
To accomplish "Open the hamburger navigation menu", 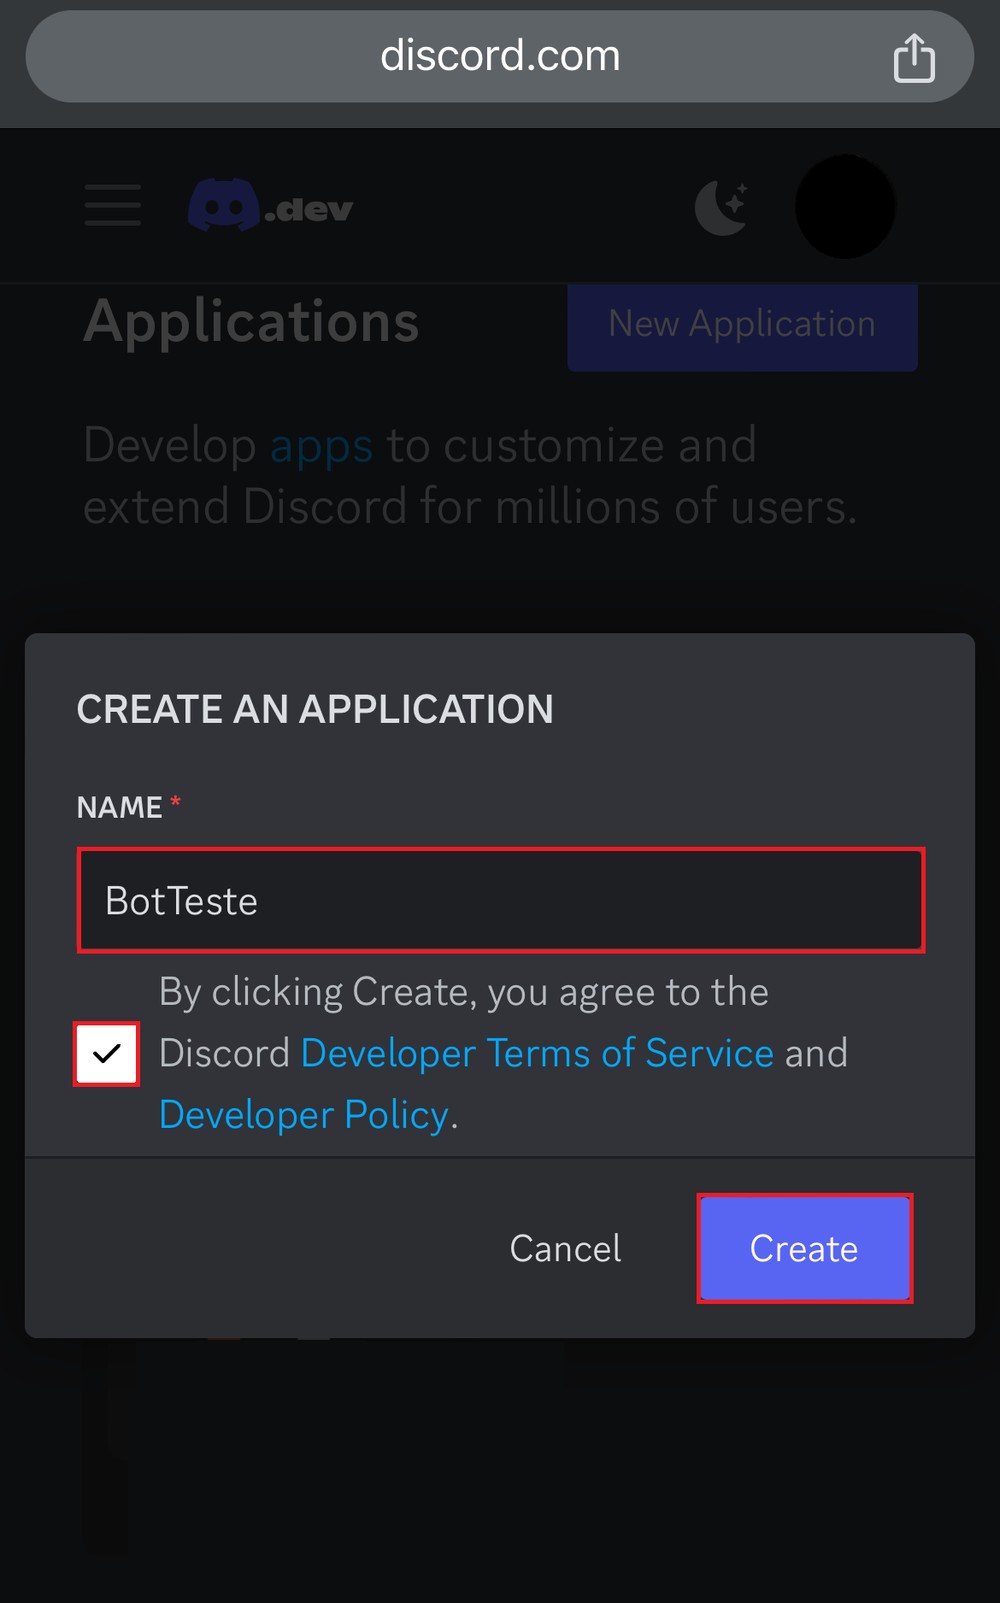I will [112, 206].
